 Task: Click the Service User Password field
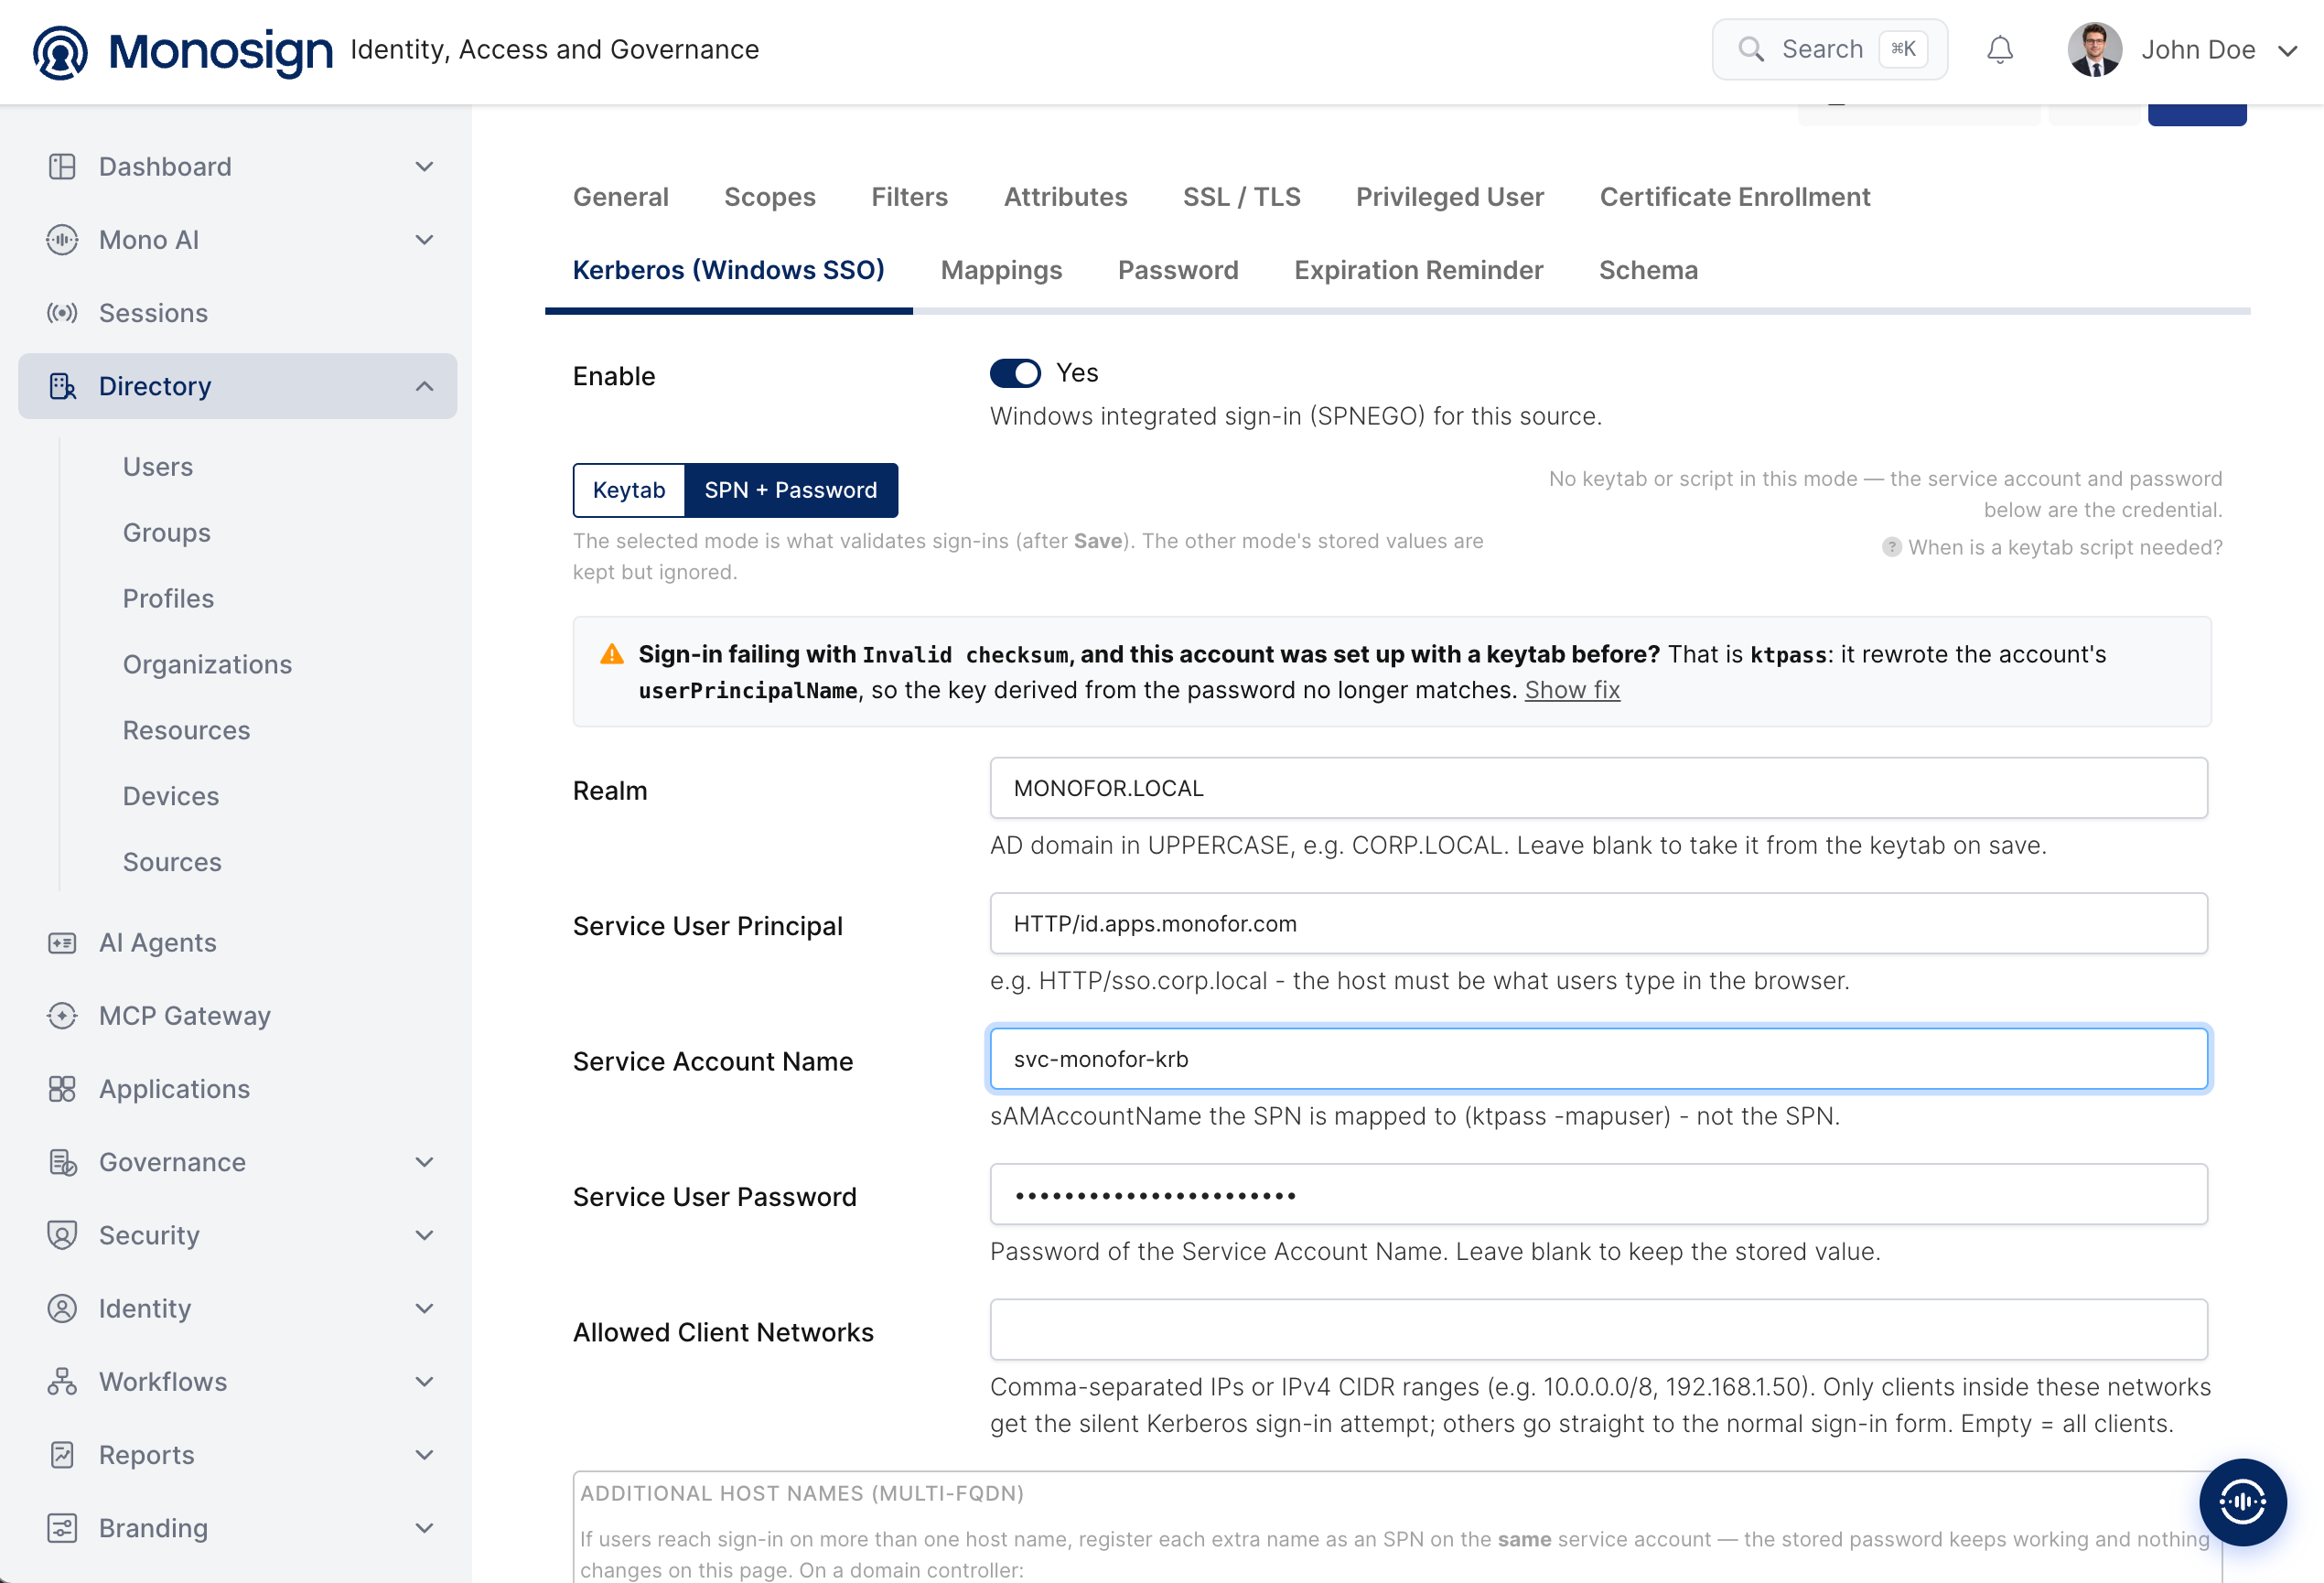(1598, 1194)
